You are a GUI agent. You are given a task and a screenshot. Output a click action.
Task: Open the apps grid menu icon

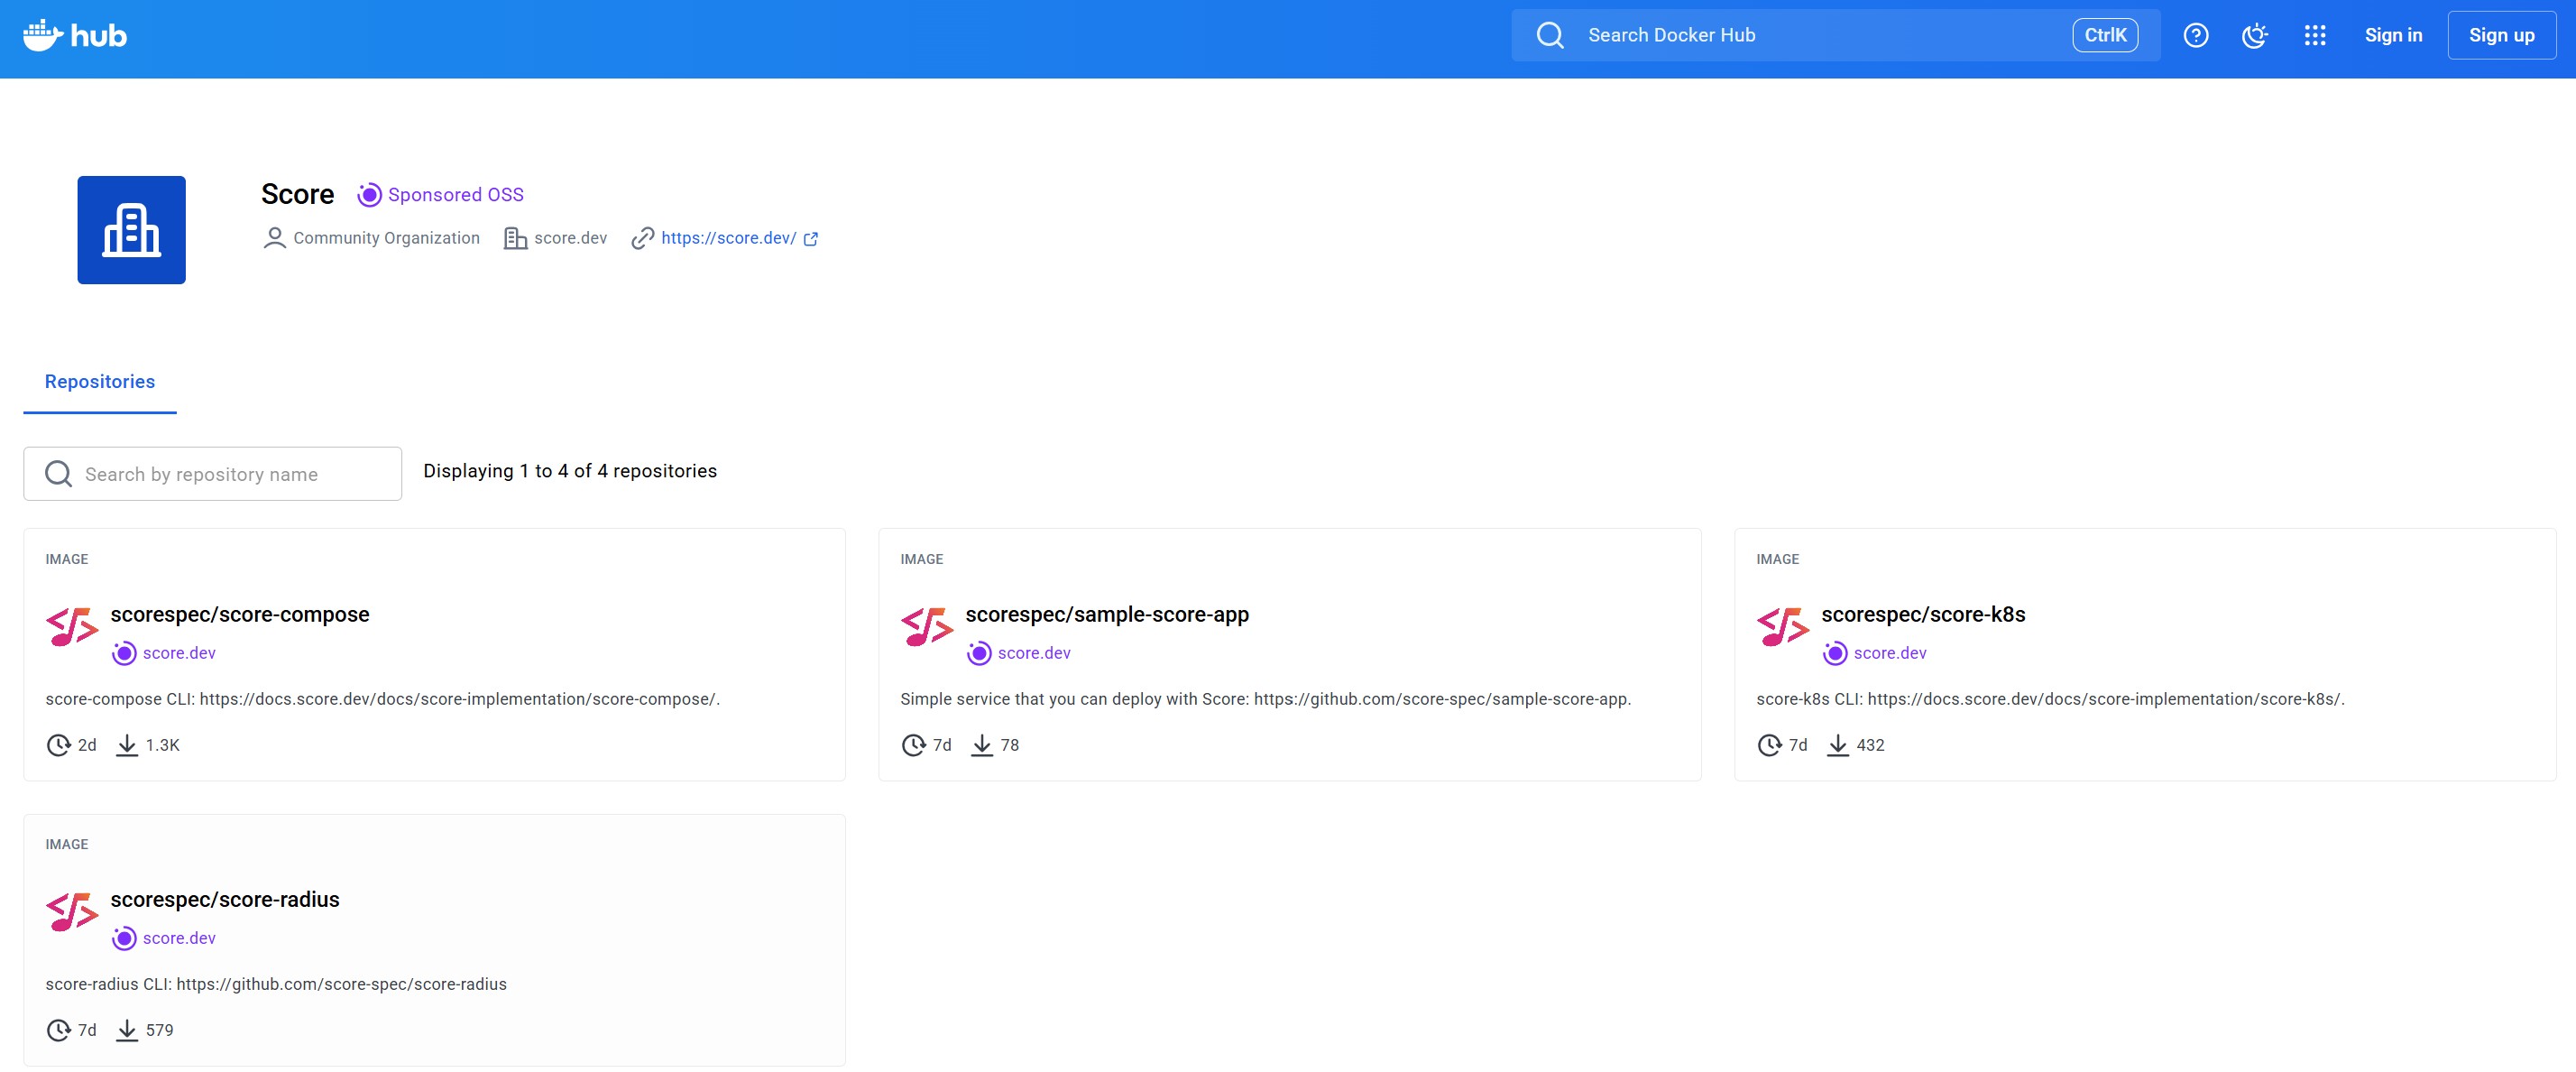coord(2314,36)
